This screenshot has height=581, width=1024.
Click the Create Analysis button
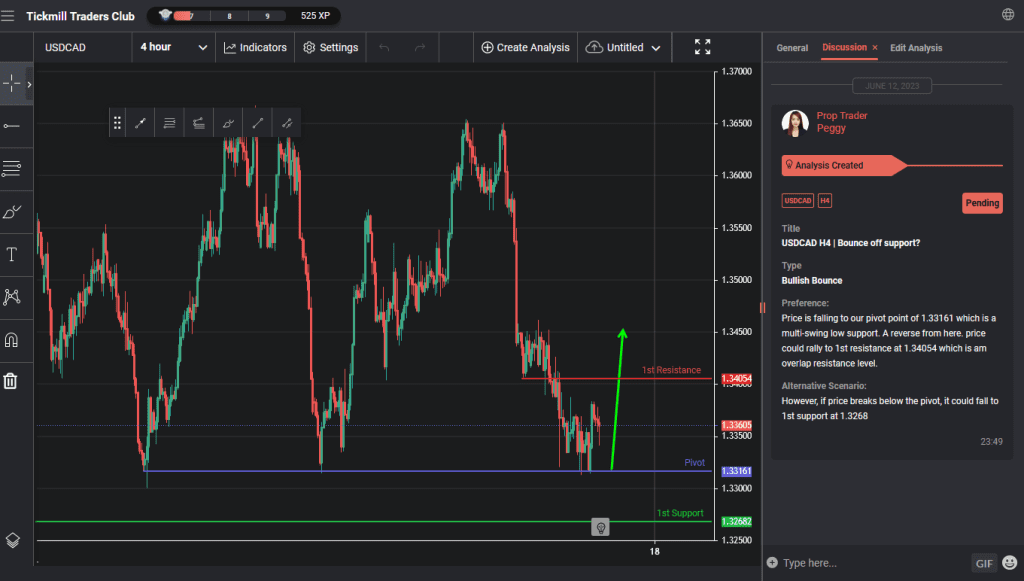point(524,46)
